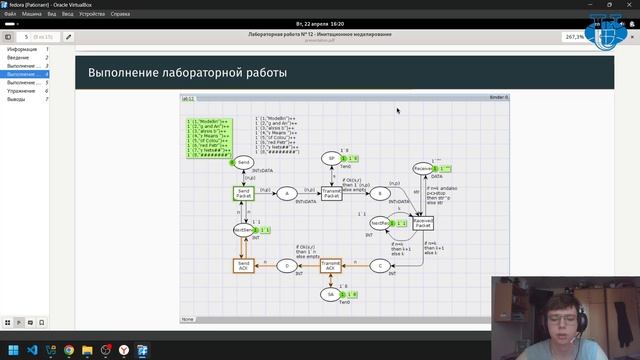Click the Send Packet transition in the diagram
The height and width of the screenshot is (360, 640).
coord(244,193)
